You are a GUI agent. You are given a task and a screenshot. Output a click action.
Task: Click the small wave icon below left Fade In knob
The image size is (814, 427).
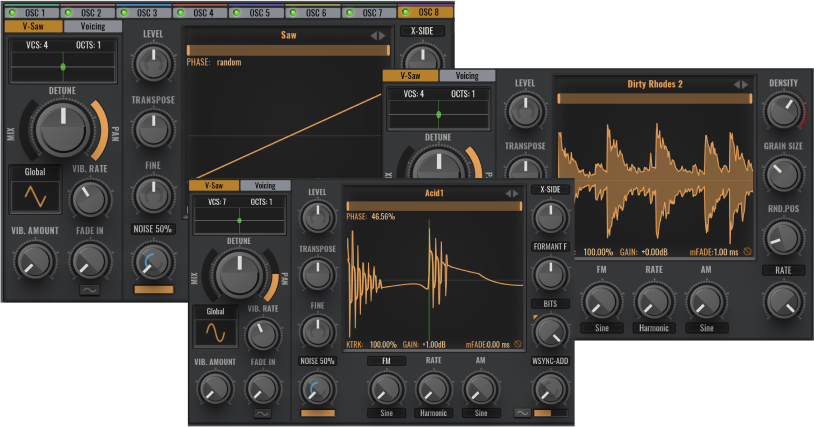point(91,290)
